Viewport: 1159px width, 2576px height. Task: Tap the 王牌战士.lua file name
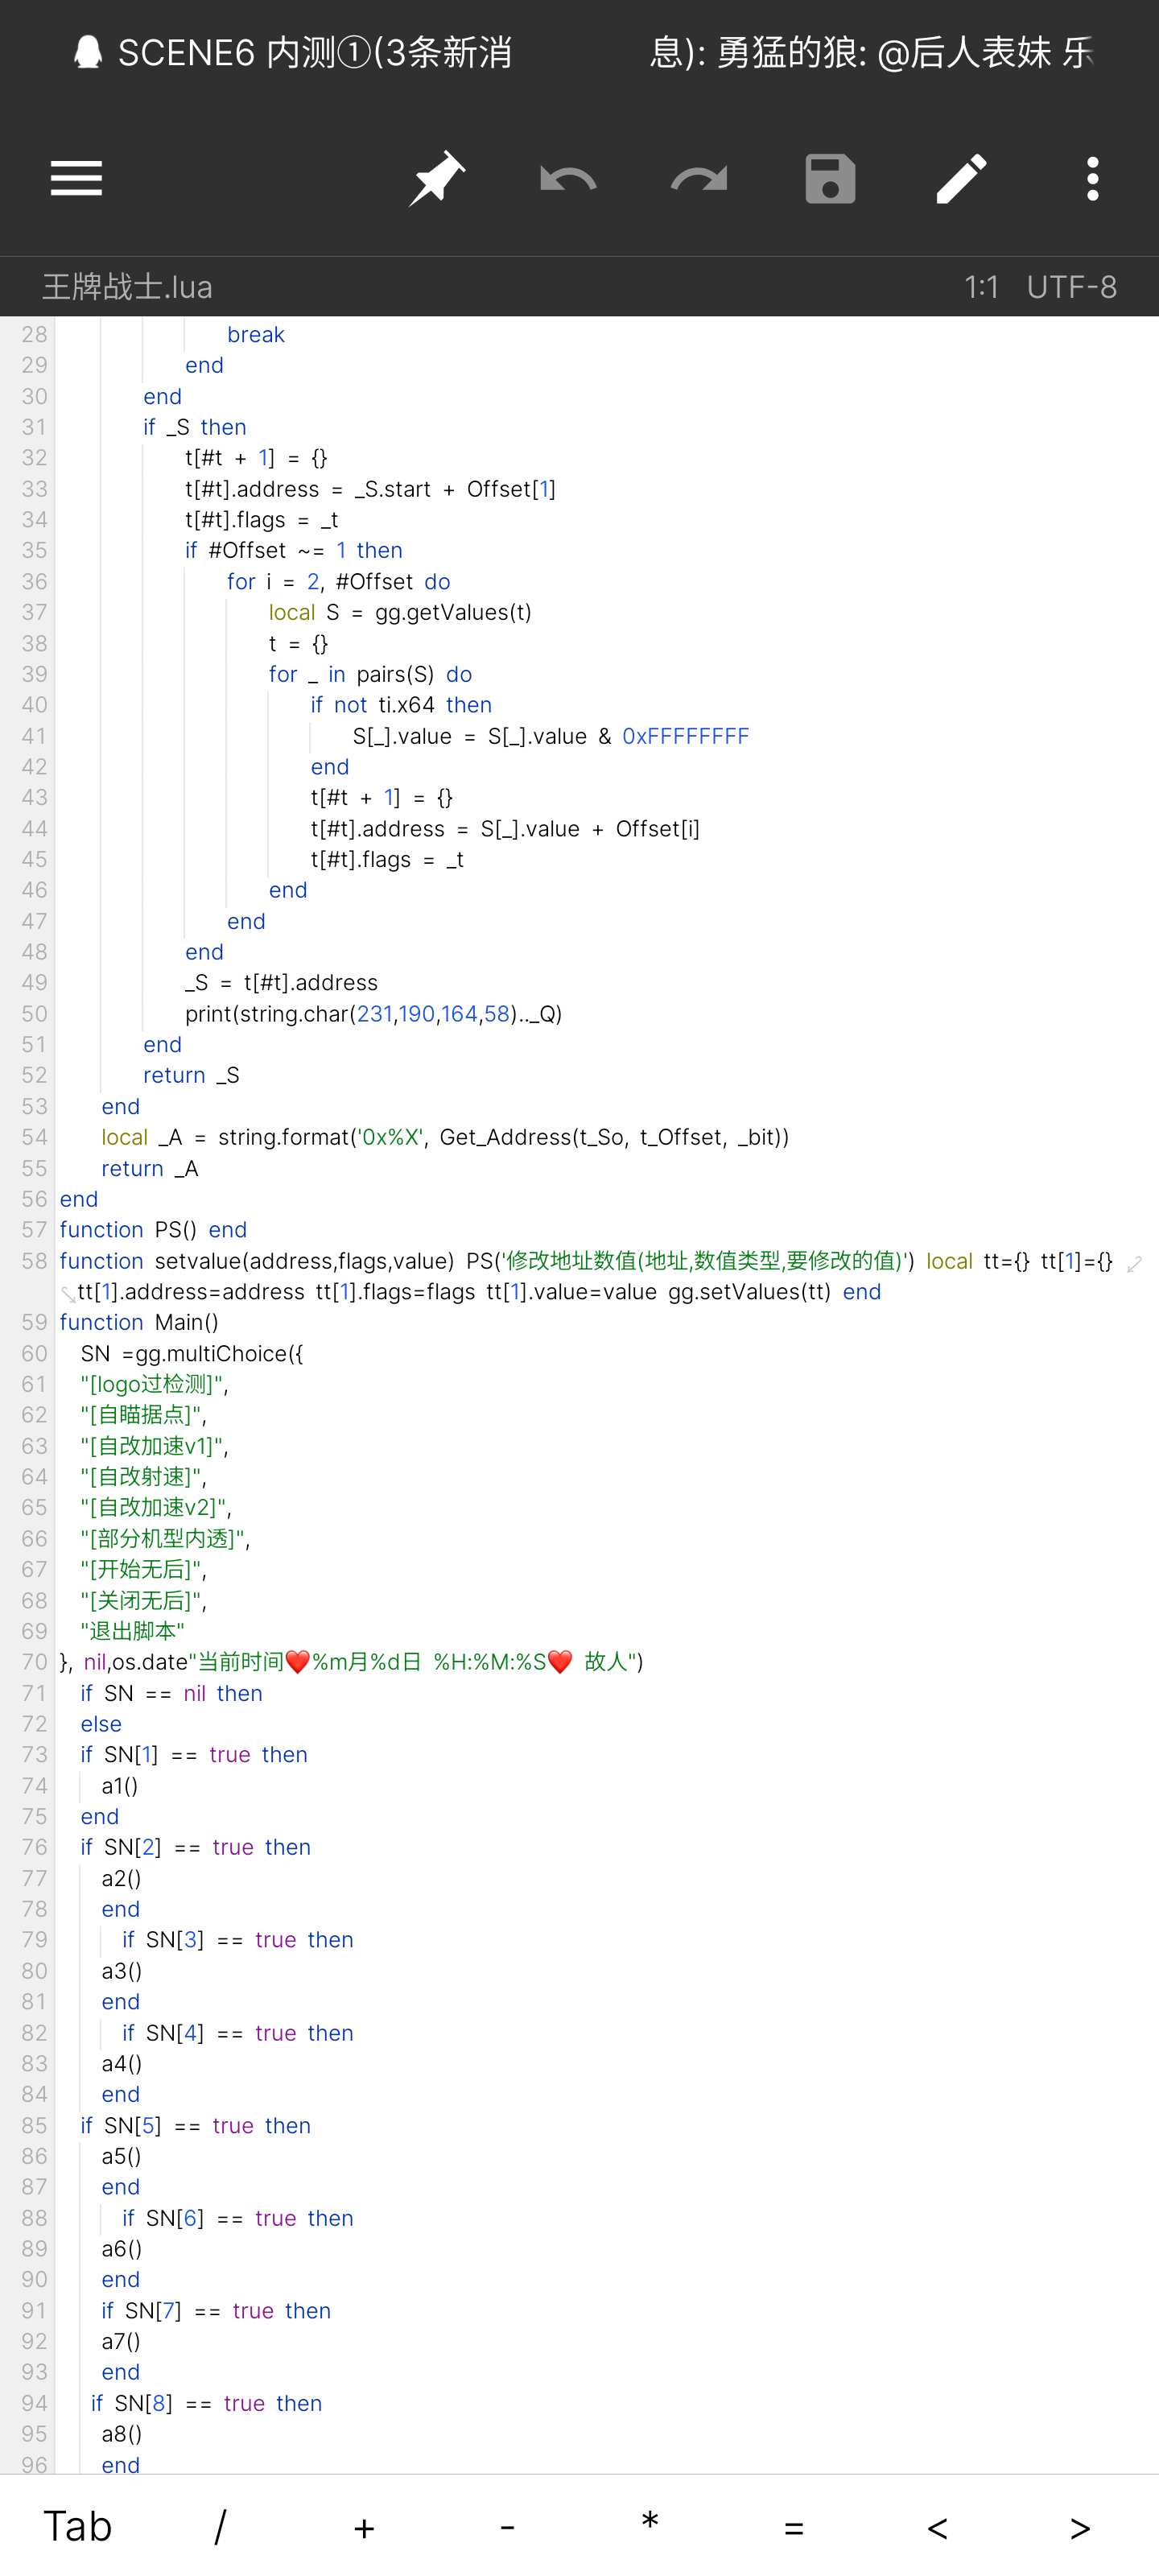tap(127, 287)
